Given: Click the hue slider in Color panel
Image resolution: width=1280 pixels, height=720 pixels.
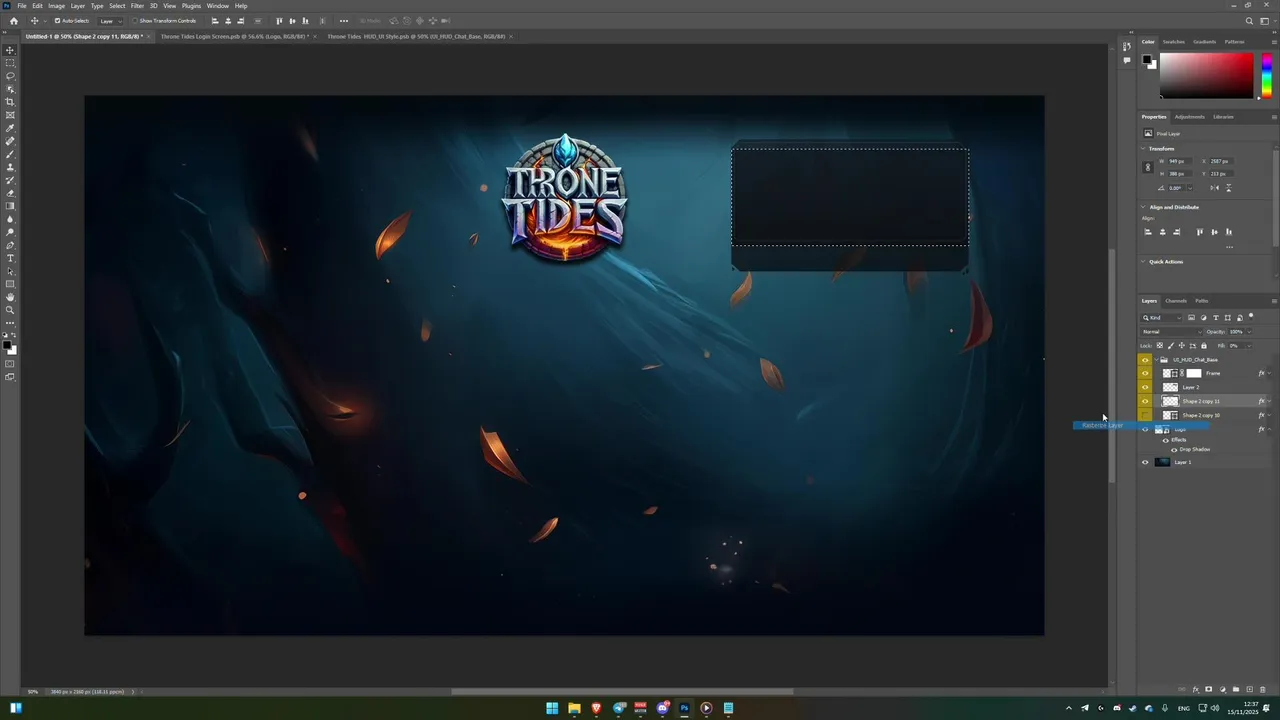Looking at the screenshot, I should click(1266, 75).
